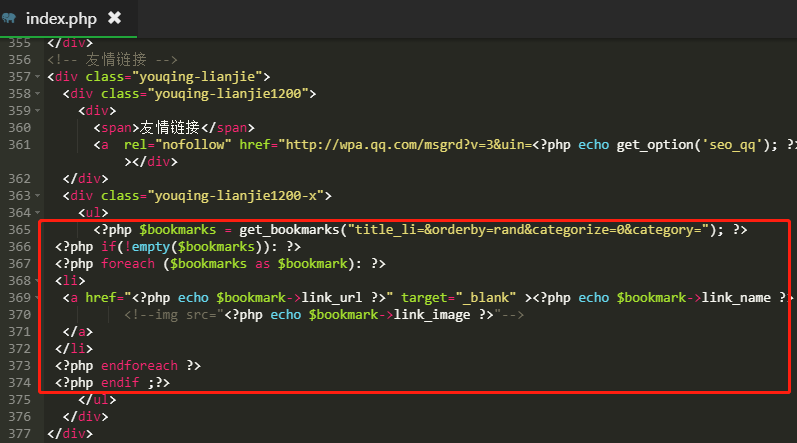Collapse the code fold at line 368
This screenshot has height=443, width=797.
click(38, 280)
